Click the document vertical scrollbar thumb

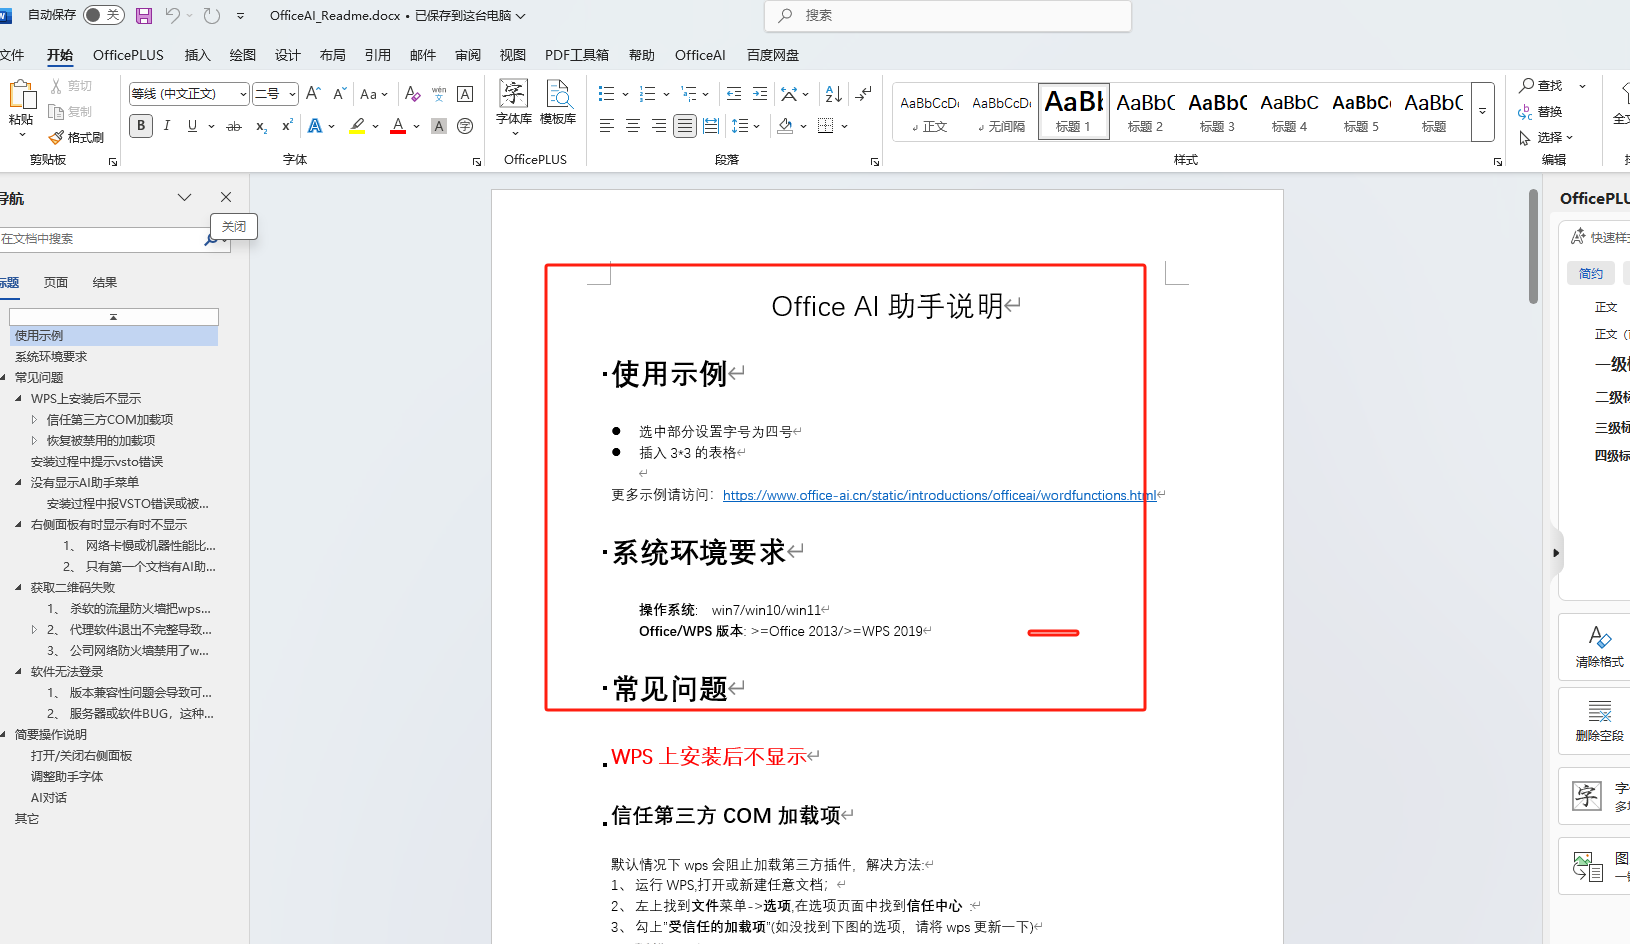click(1533, 246)
